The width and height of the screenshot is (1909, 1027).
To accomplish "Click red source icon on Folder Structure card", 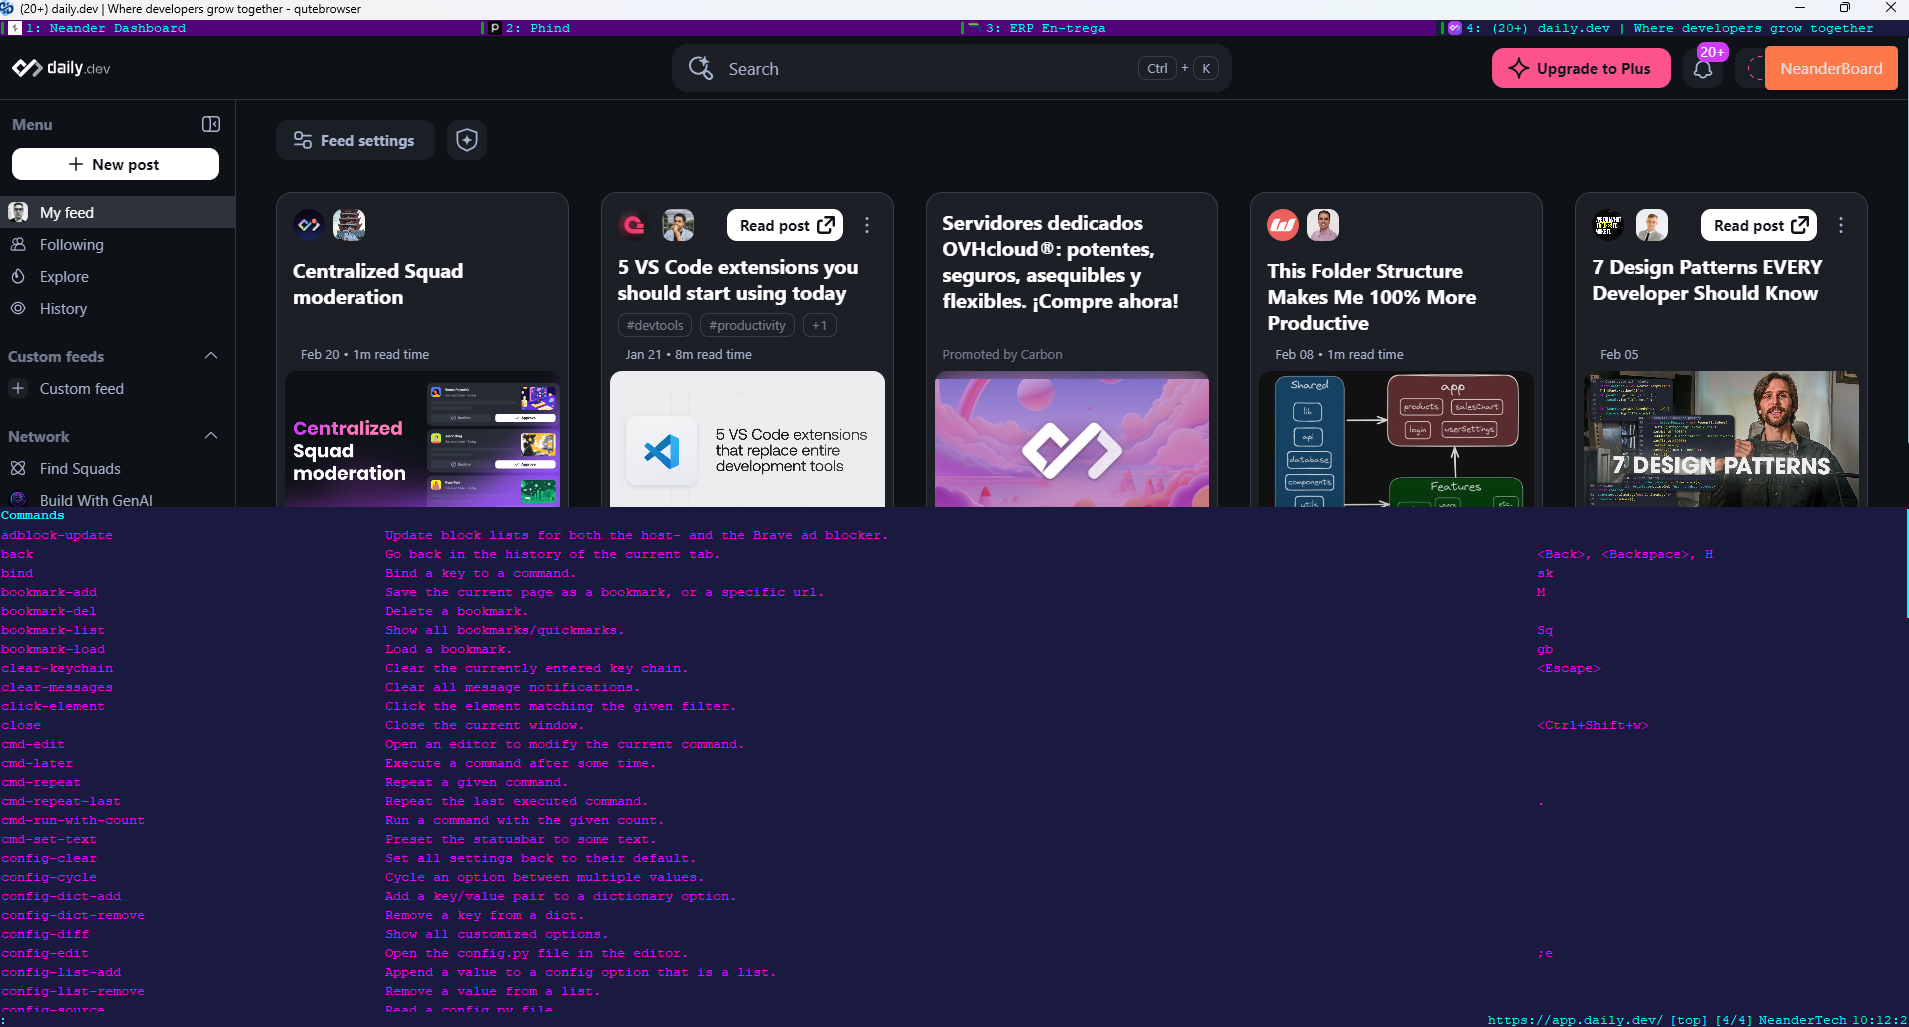I will pyautogui.click(x=1283, y=225).
